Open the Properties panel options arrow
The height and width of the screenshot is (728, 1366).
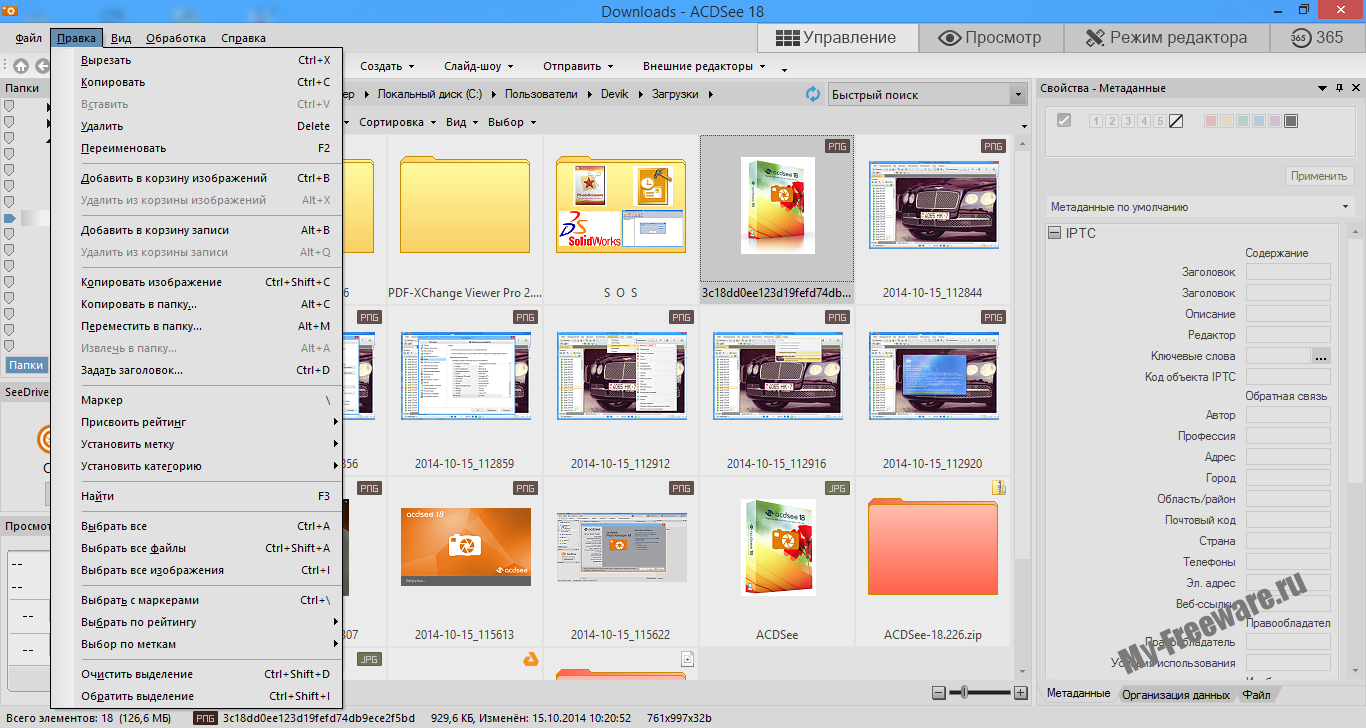(x=1324, y=88)
